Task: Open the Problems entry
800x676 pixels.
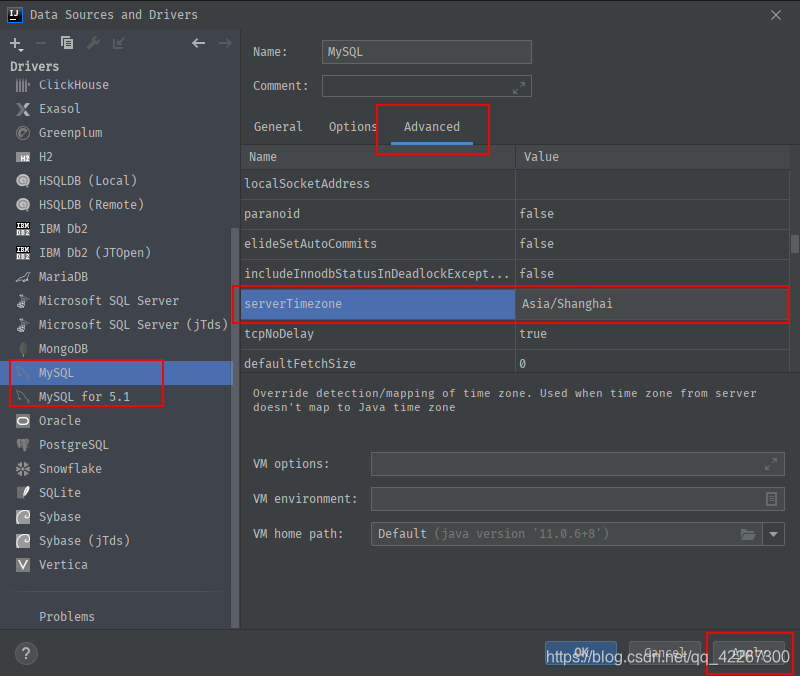Action: click(x=67, y=617)
